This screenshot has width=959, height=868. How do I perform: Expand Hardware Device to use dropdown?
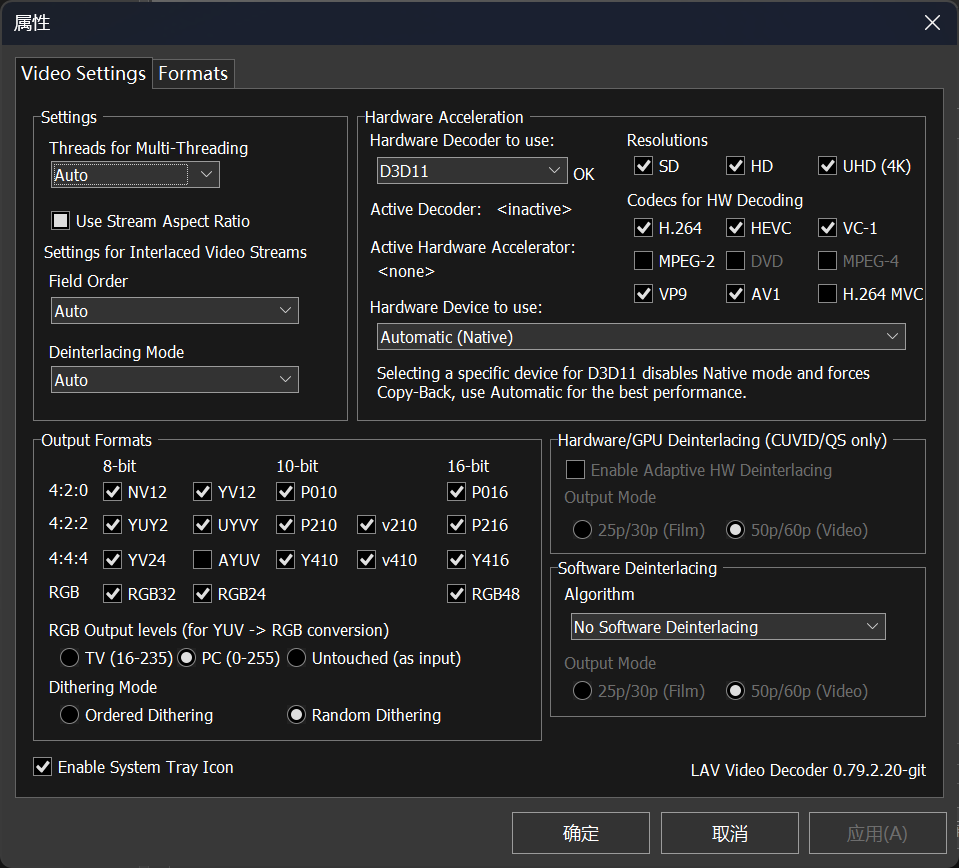point(641,337)
